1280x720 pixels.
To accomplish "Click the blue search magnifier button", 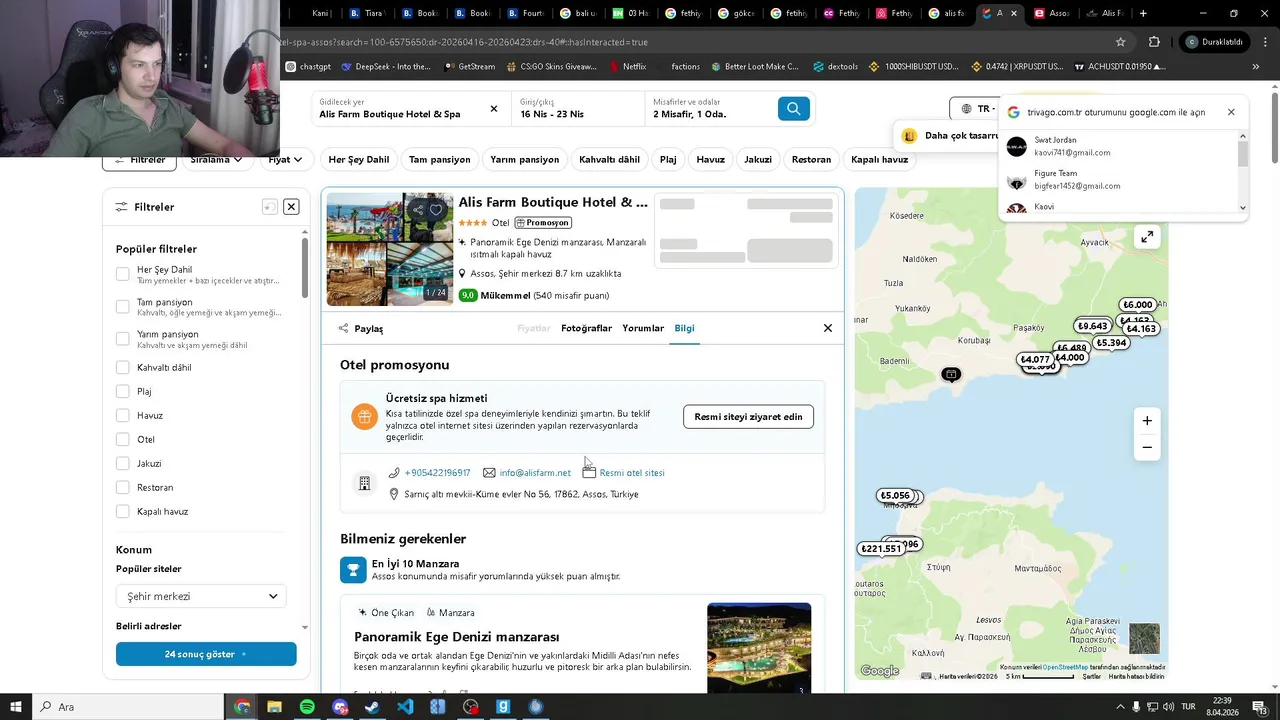I will click(793, 109).
